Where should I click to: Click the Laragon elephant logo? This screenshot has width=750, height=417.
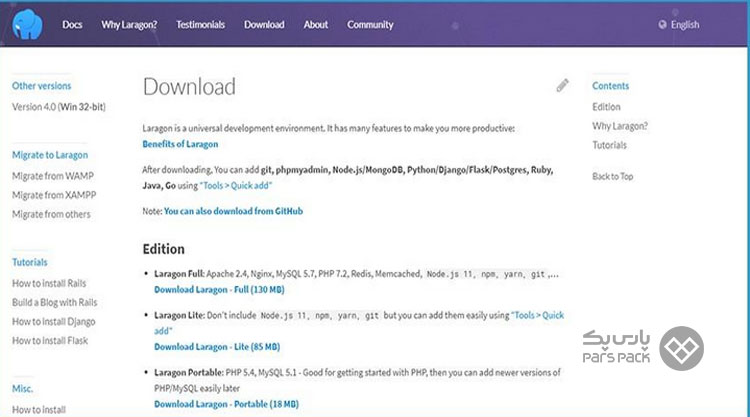coord(27,24)
